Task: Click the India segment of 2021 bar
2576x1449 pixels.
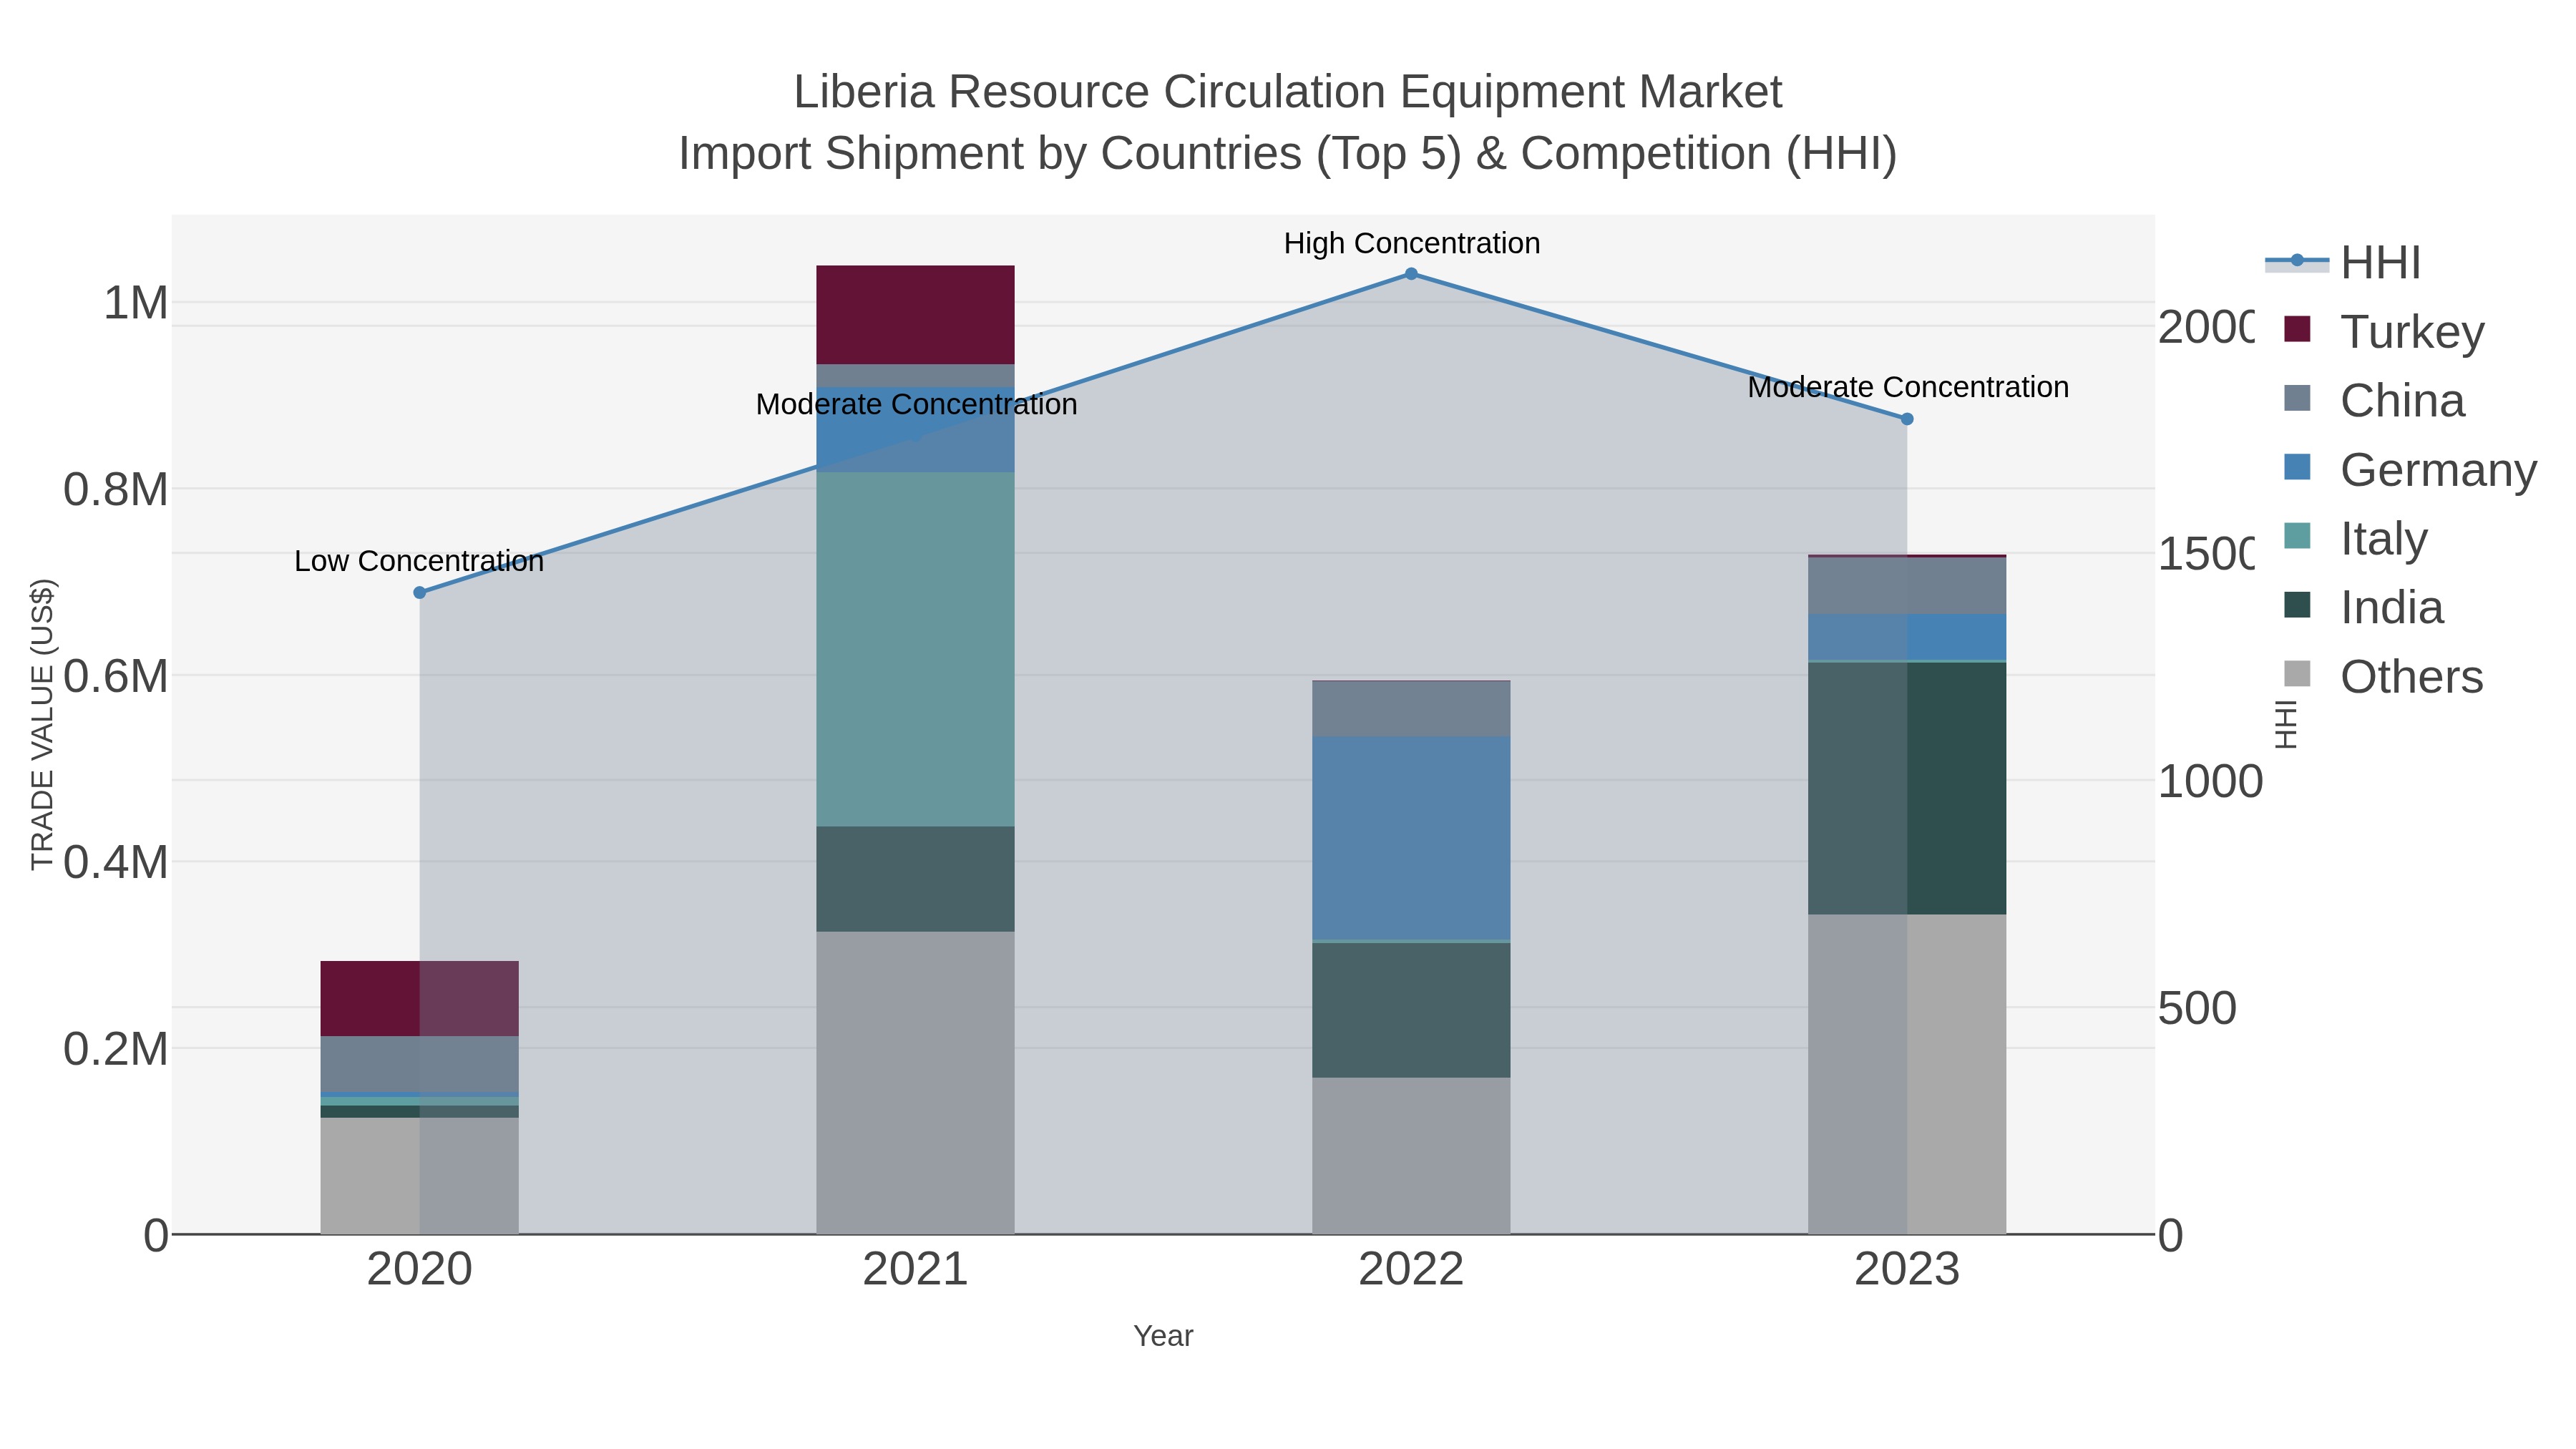Action: point(915,879)
